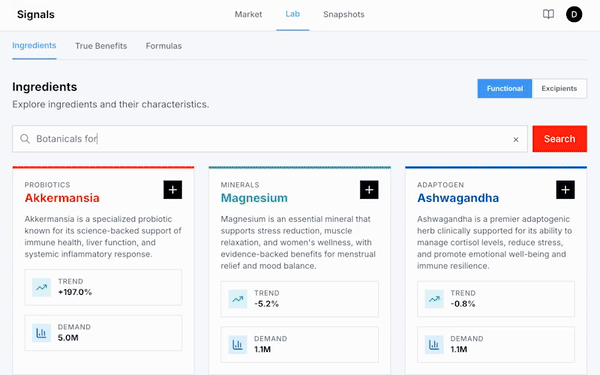This screenshot has height=375, width=600.
Task: Click the Ashwagandha description paragraph
Action: click(x=494, y=243)
